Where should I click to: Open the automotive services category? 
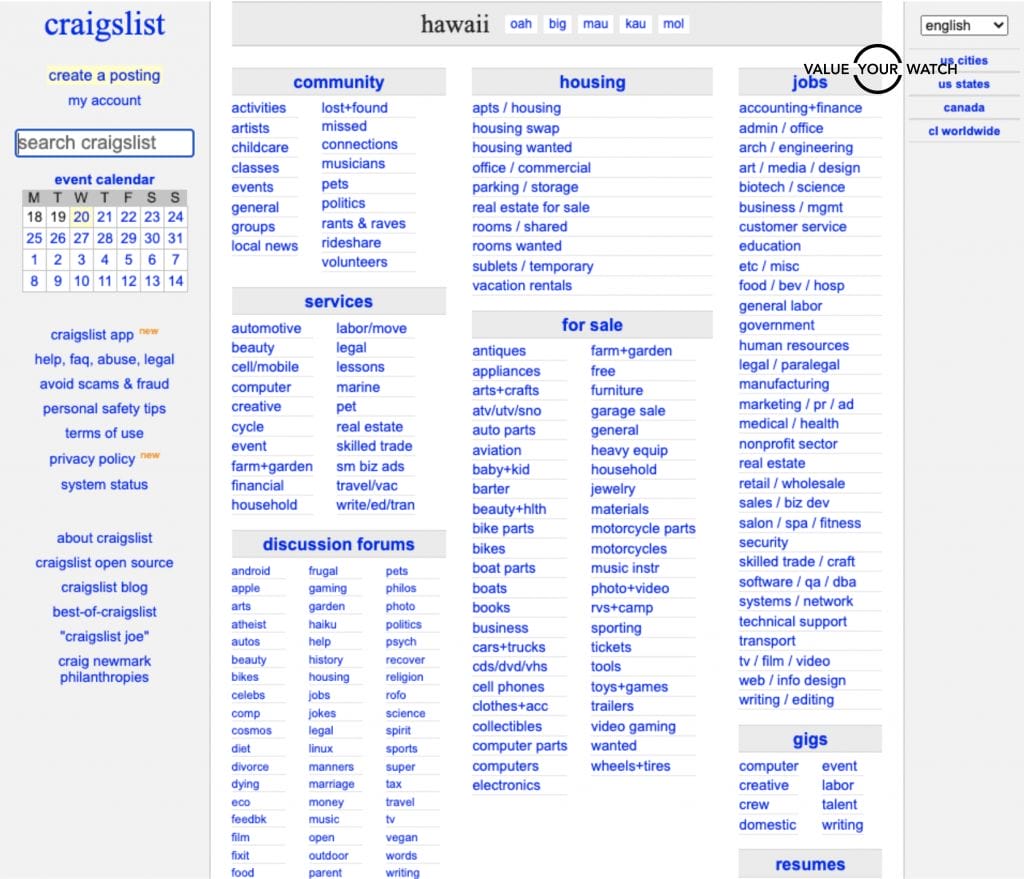coord(266,328)
